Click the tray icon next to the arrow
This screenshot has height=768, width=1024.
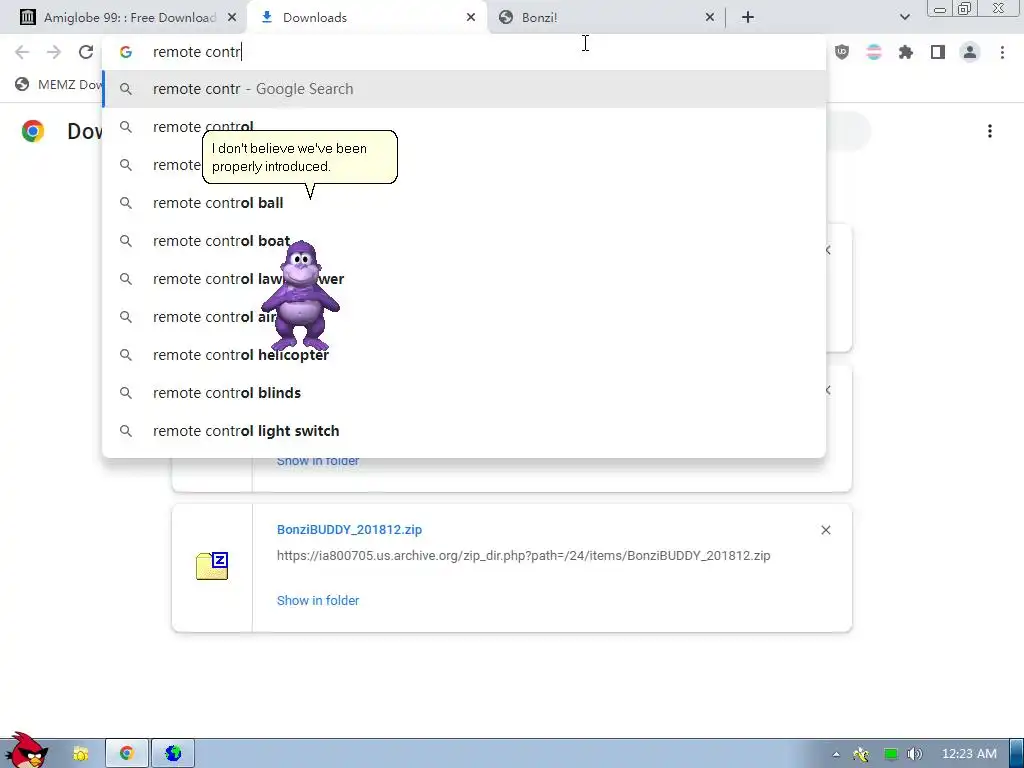861,754
